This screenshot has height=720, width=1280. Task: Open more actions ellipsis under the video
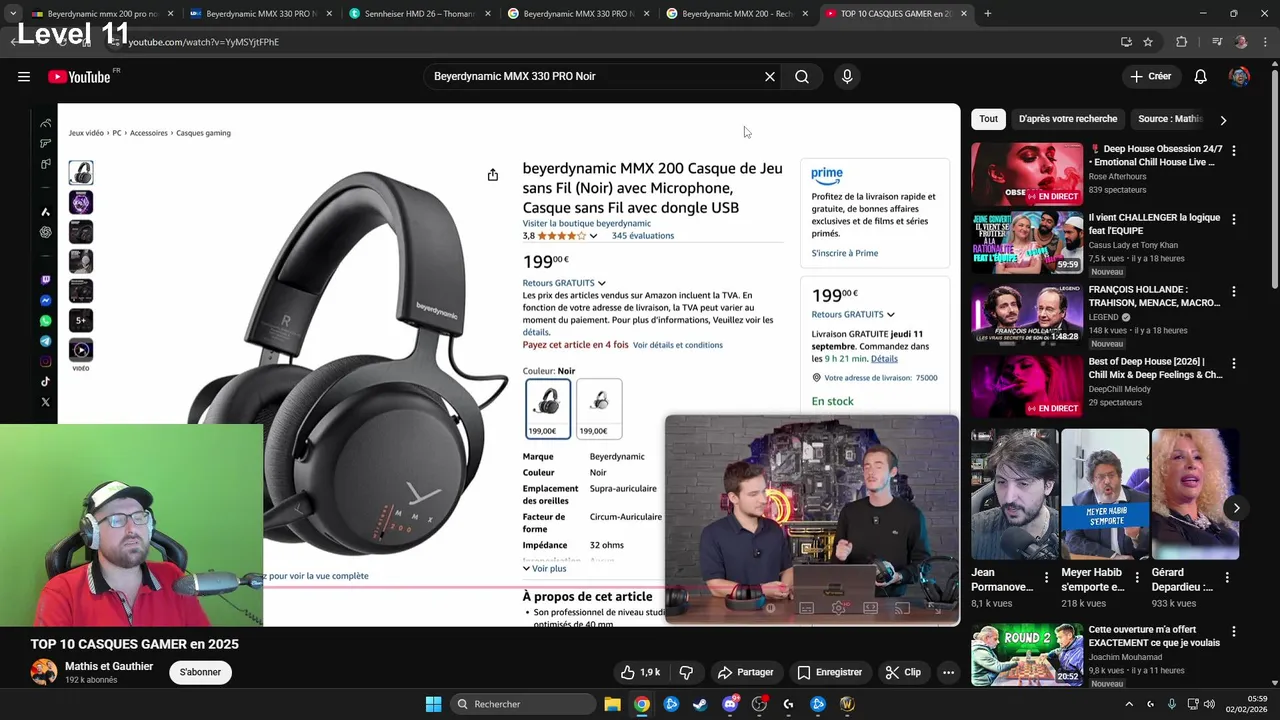[949, 672]
